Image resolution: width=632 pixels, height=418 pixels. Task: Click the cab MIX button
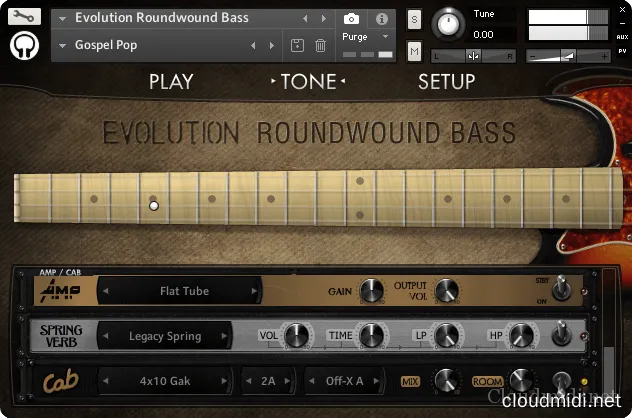coord(410,381)
